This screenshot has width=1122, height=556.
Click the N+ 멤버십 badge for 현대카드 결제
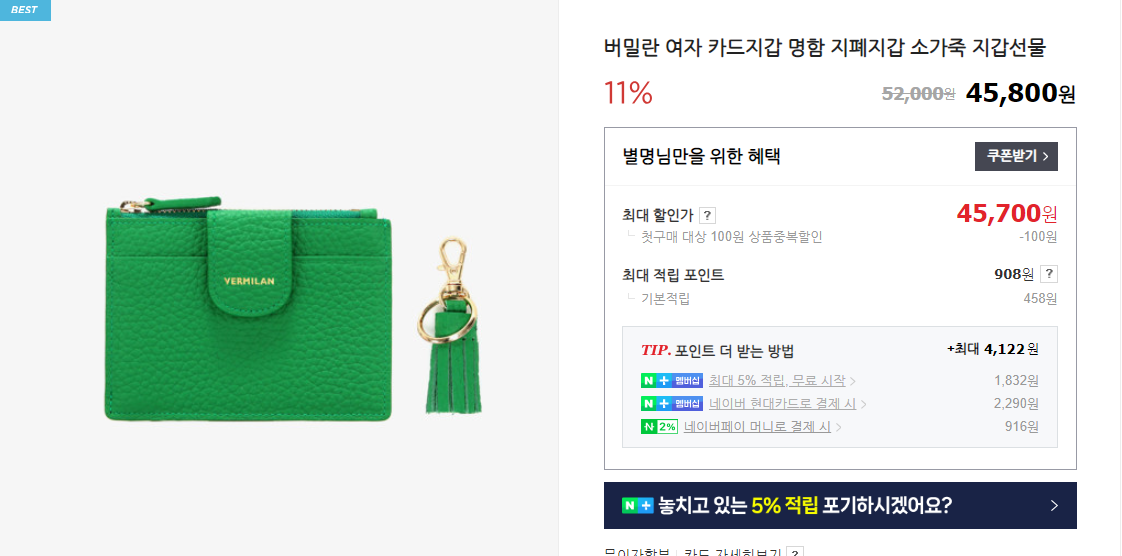coord(672,404)
